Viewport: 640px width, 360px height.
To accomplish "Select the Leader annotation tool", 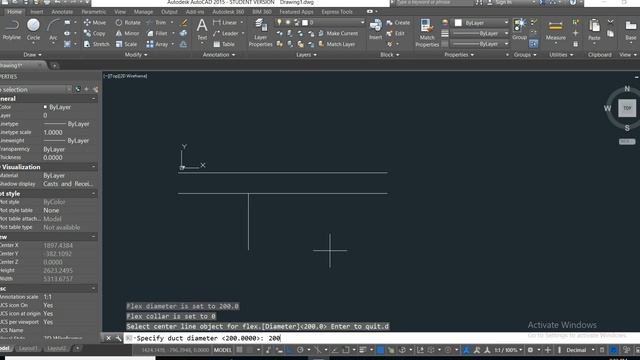I will [x=226, y=33].
